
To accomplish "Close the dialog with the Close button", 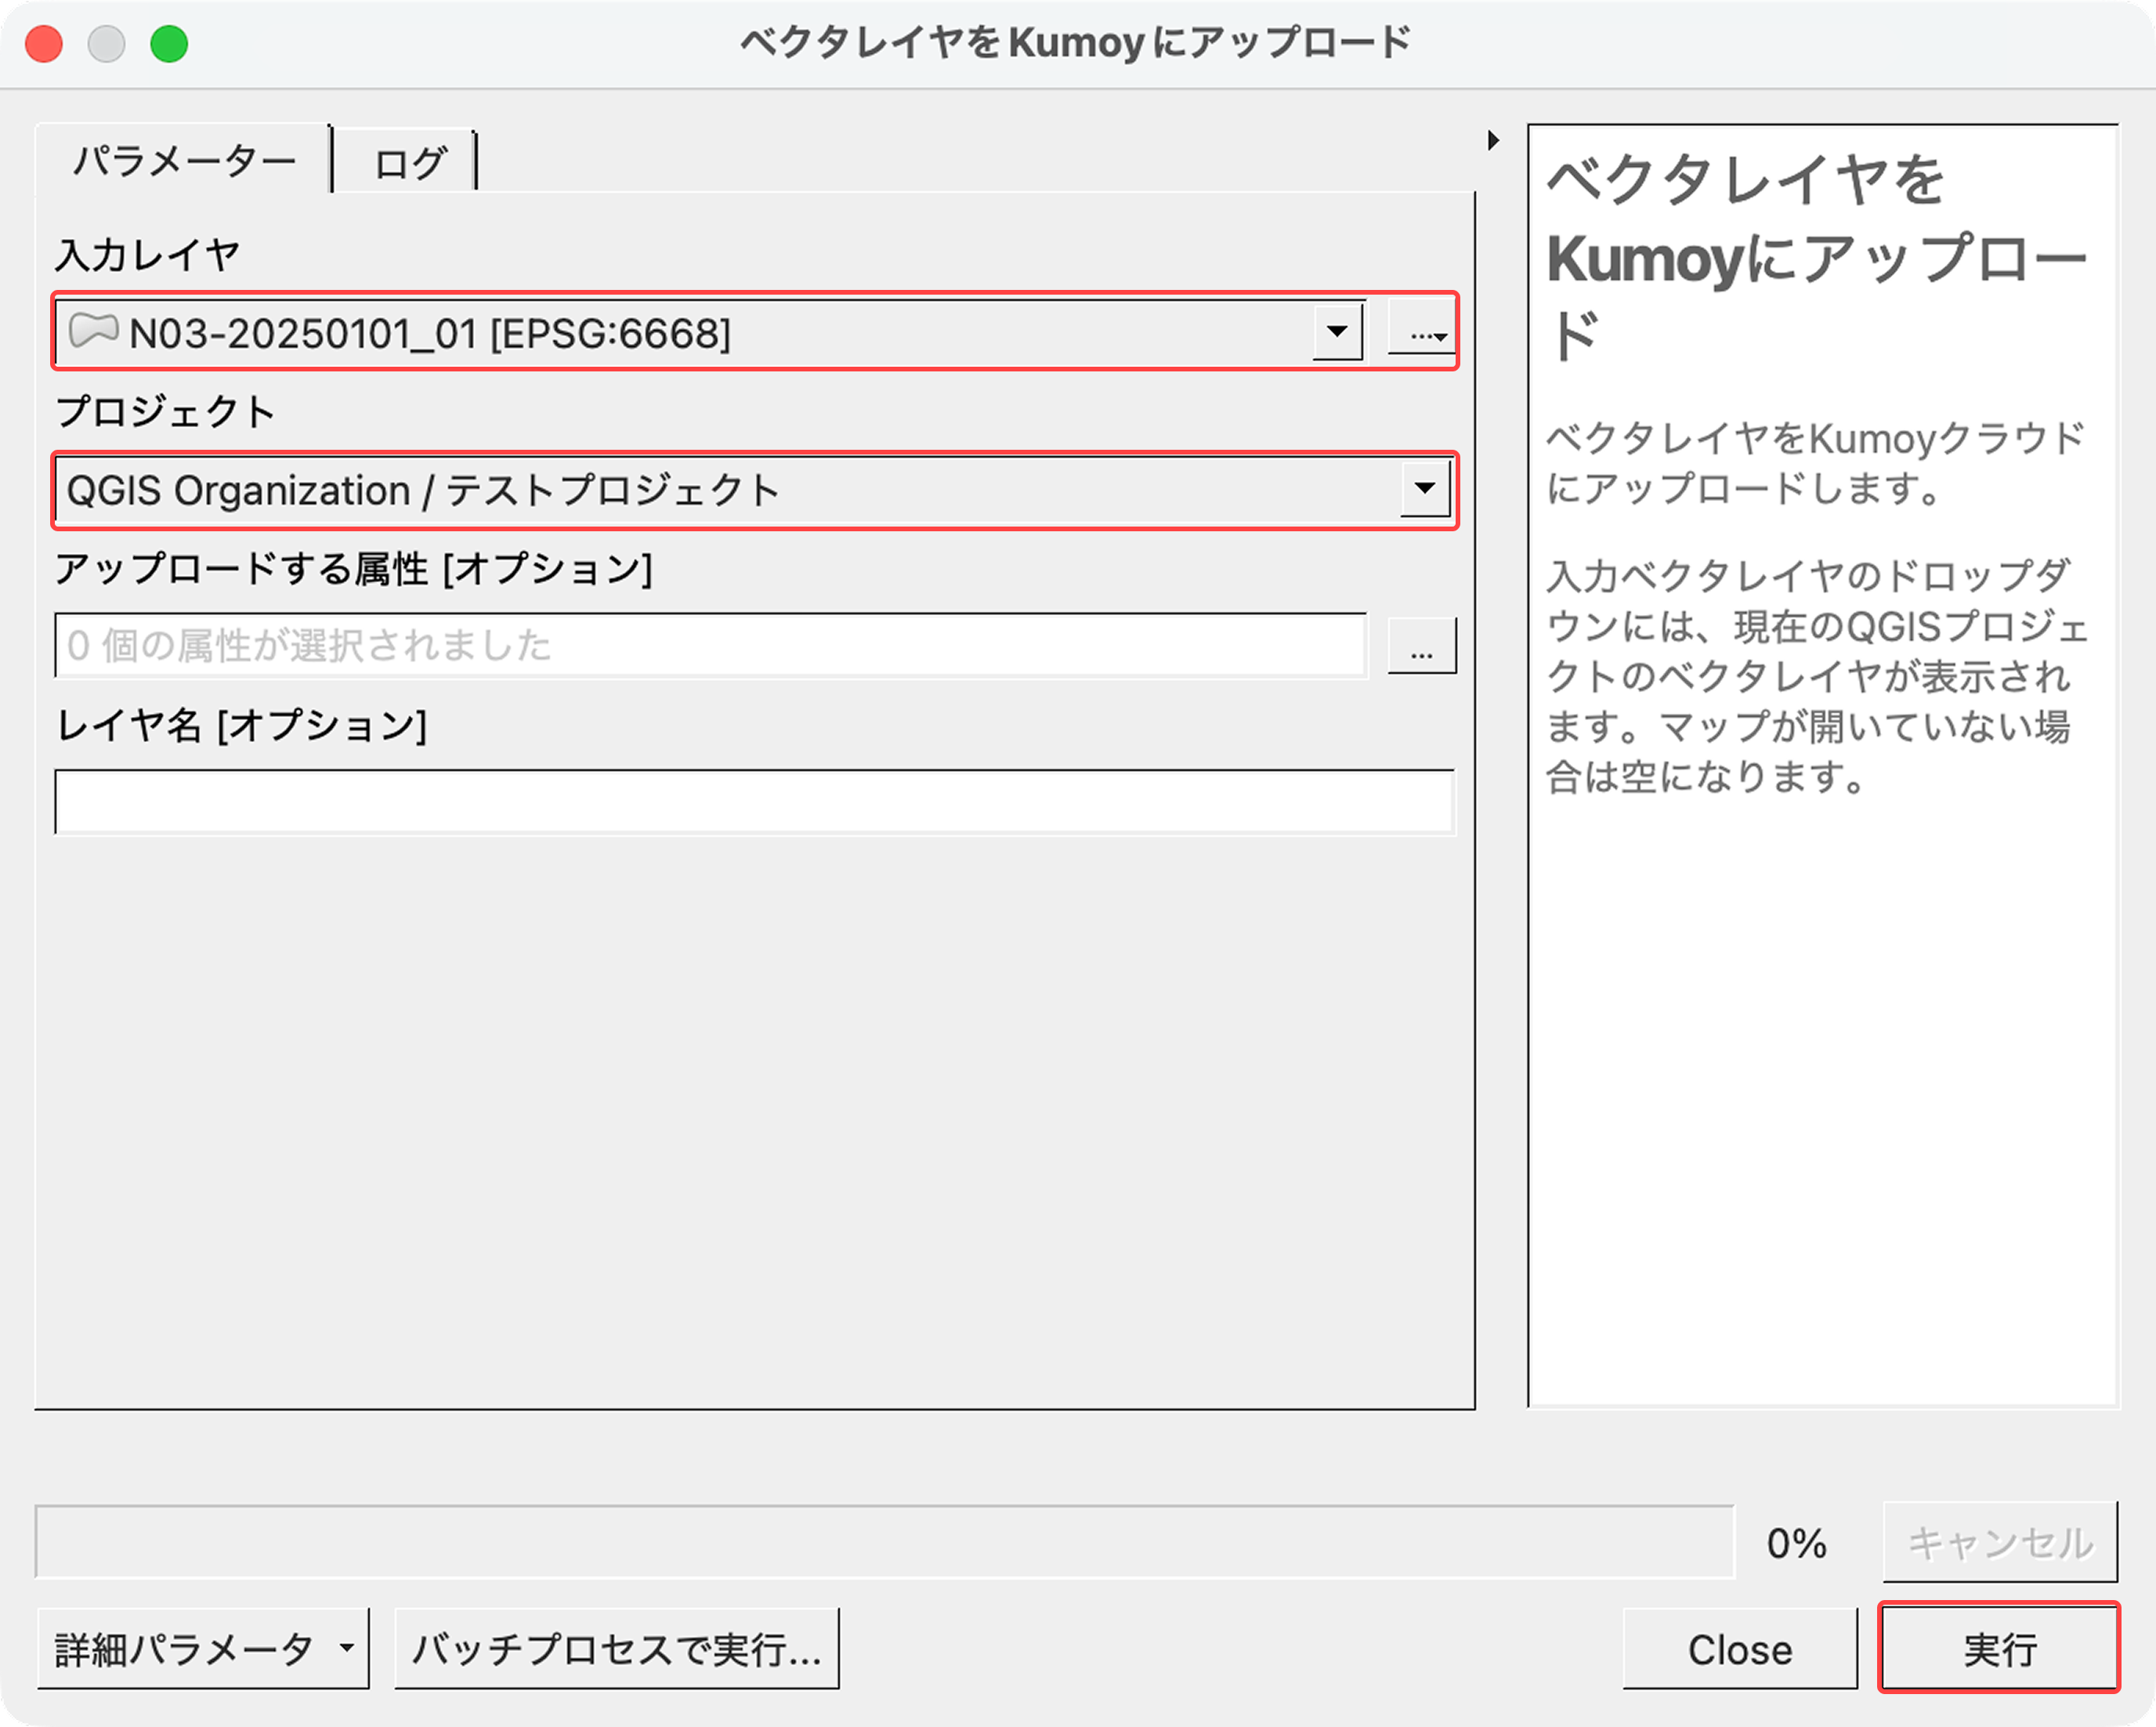I will coord(1739,1648).
